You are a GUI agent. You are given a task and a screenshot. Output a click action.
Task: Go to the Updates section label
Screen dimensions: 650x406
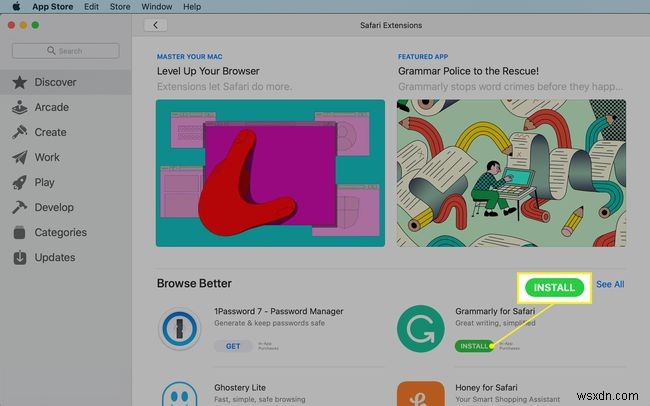(x=55, y=257)
